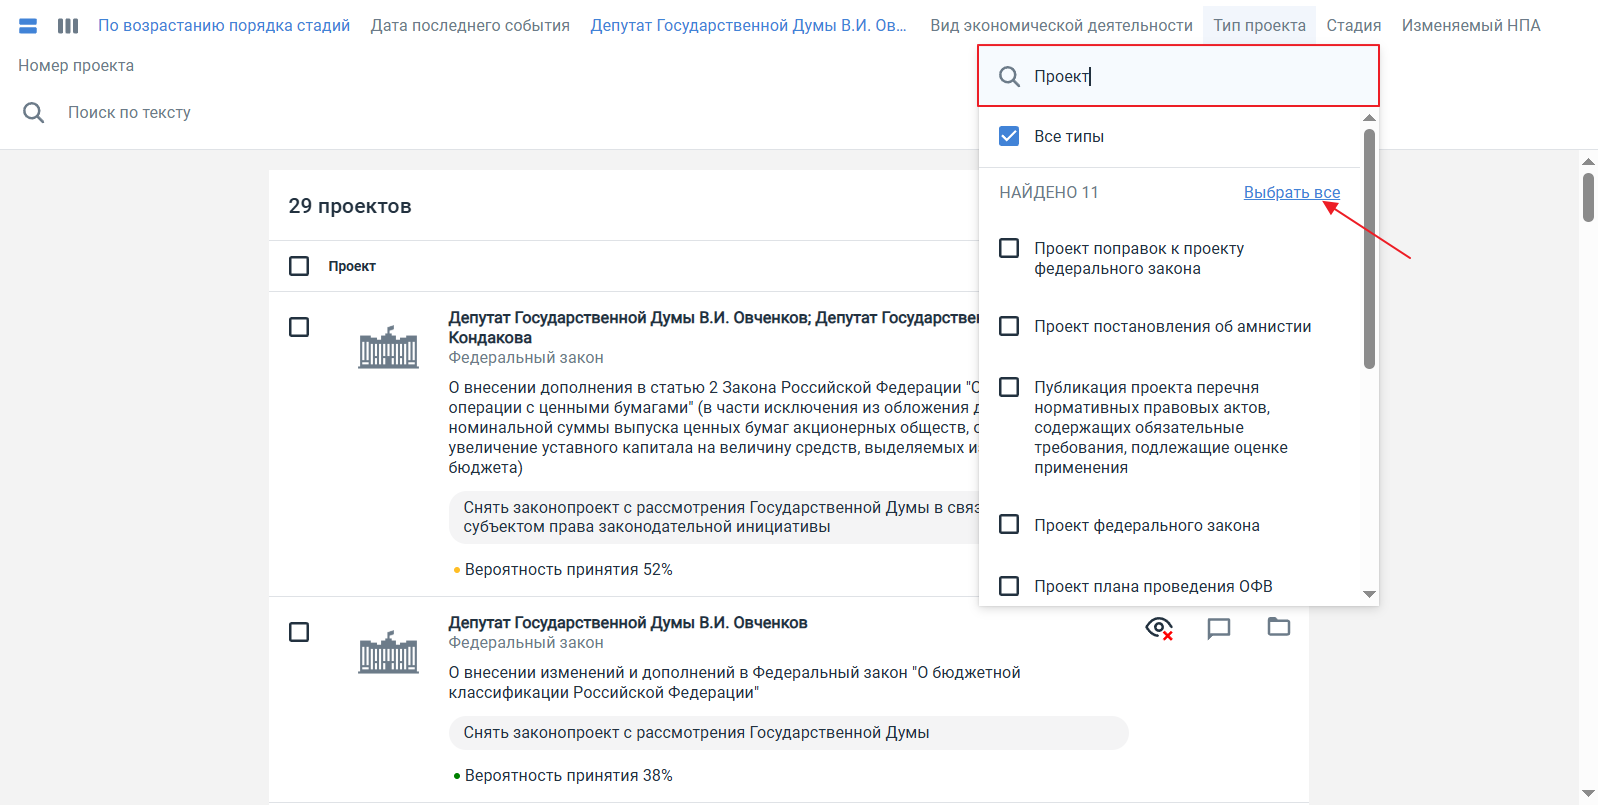Check 'Проект постановления об амнистии' option
1598x805 pixels.
pos(1009,327)
